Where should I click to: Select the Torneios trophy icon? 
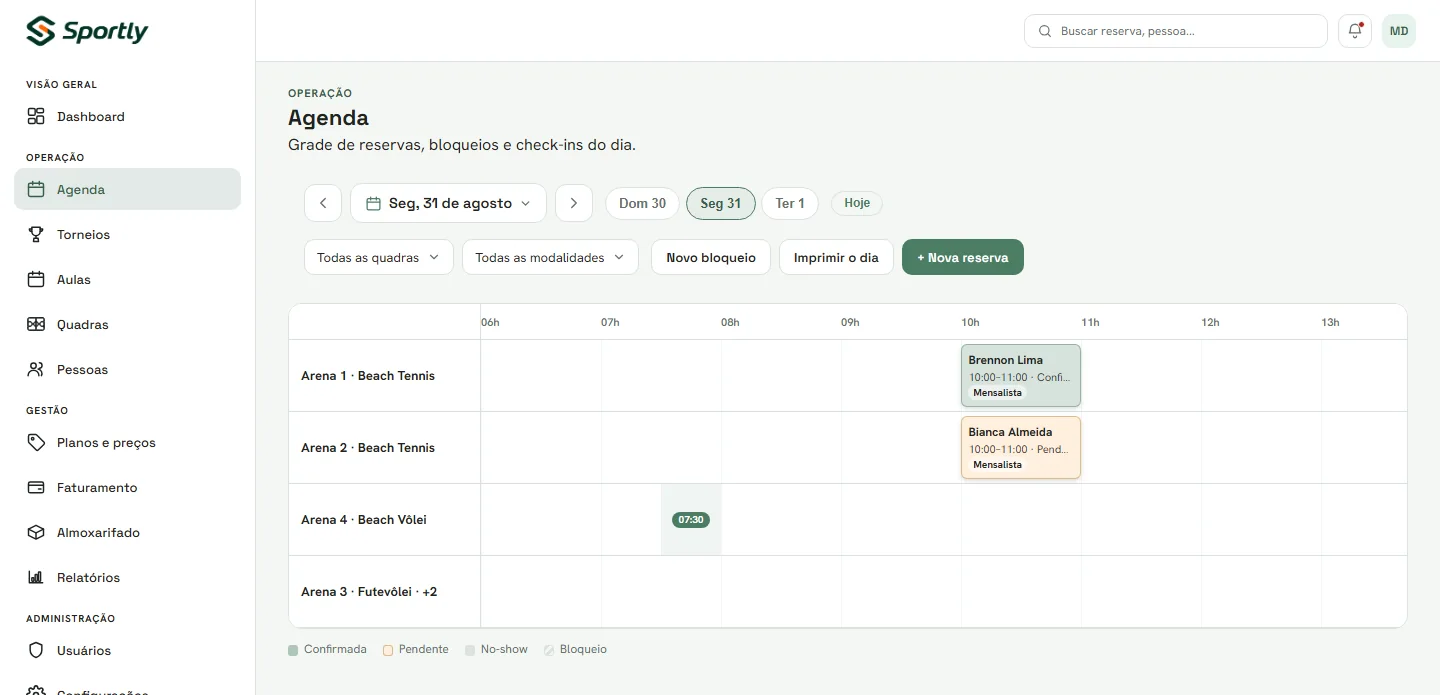(x=36, y=234)
